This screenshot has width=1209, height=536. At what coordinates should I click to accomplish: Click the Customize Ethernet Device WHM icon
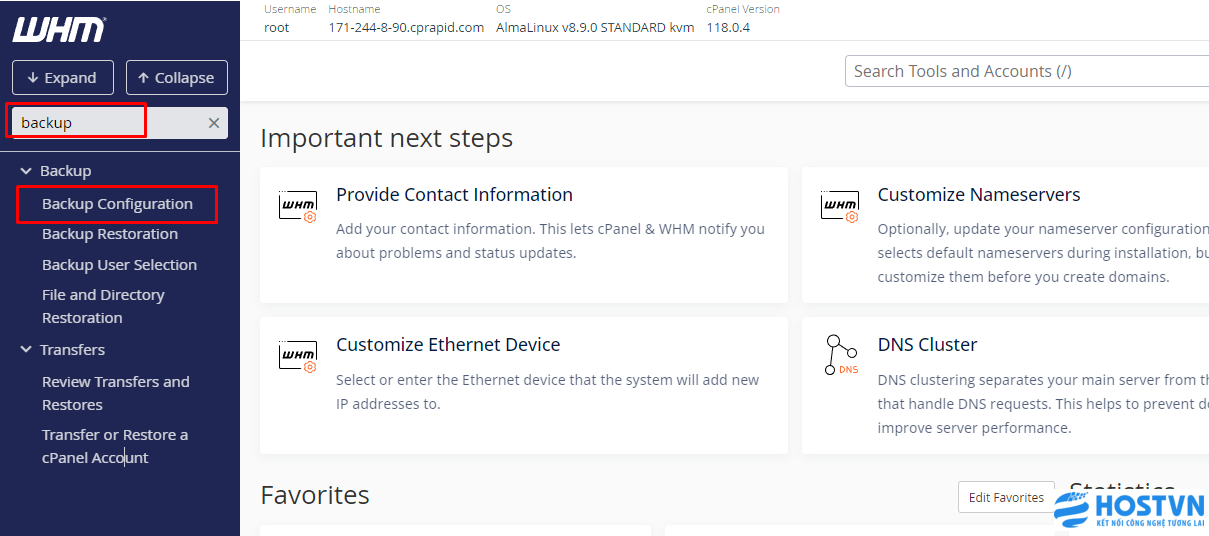(x=298, y=356)
